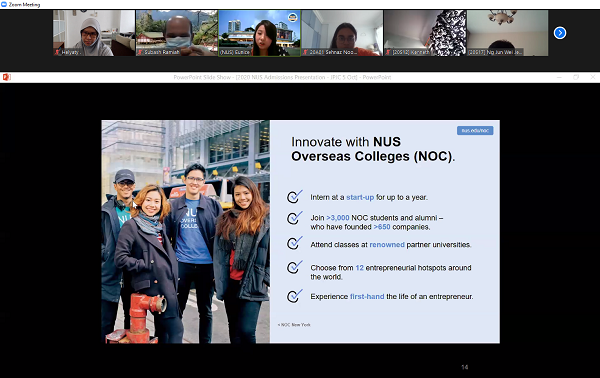The image size is (600, 378).
Task: Click the PowerPoint Slide Show window title
Action: click(x=282, y=77)
